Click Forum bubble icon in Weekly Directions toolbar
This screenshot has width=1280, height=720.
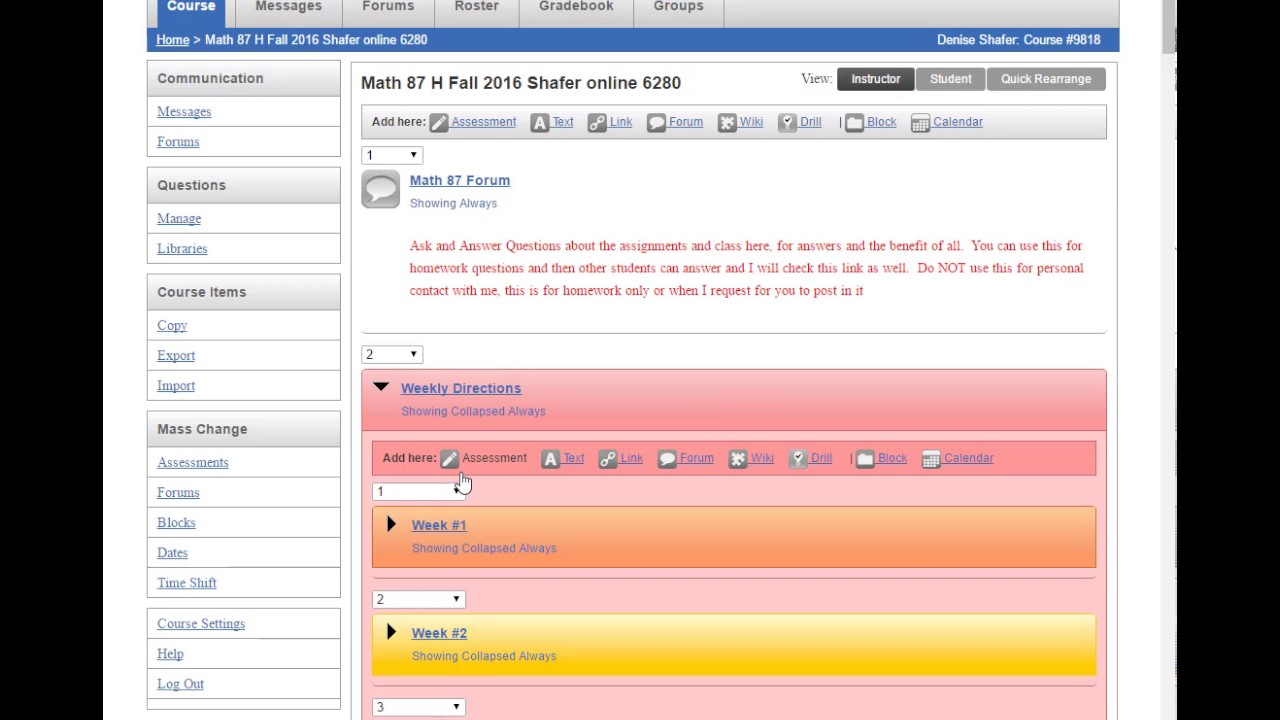[667, 459]
